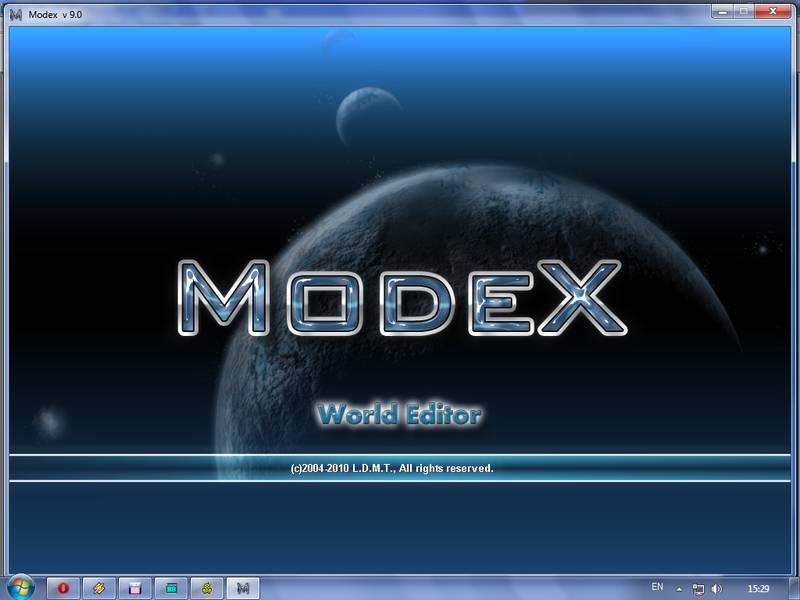Viewport: 800px width, 600px height.
Task: Open the EN input language selector
Action: click(657, 586)
